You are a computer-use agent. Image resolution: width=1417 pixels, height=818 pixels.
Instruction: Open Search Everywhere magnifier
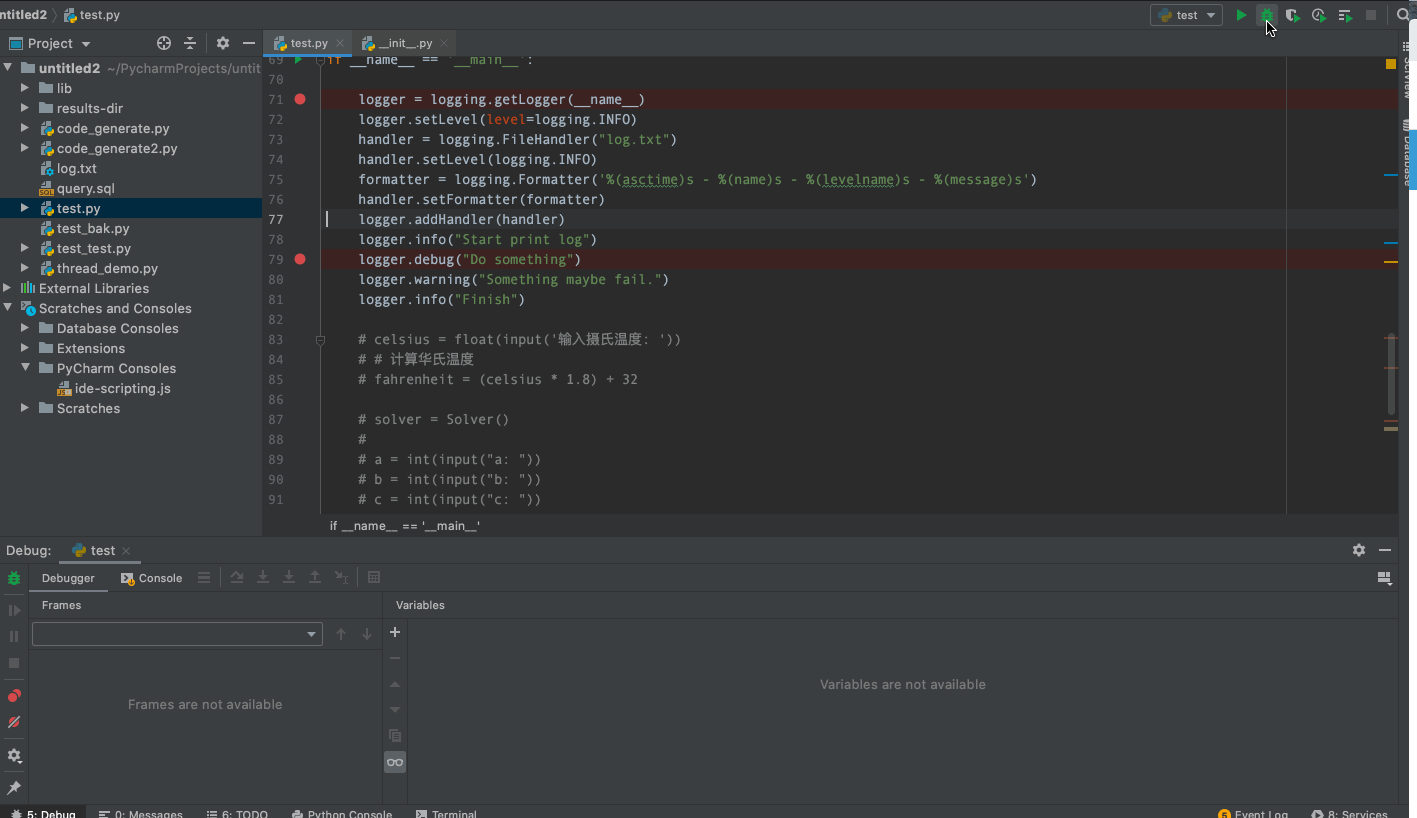[1403, 15]
